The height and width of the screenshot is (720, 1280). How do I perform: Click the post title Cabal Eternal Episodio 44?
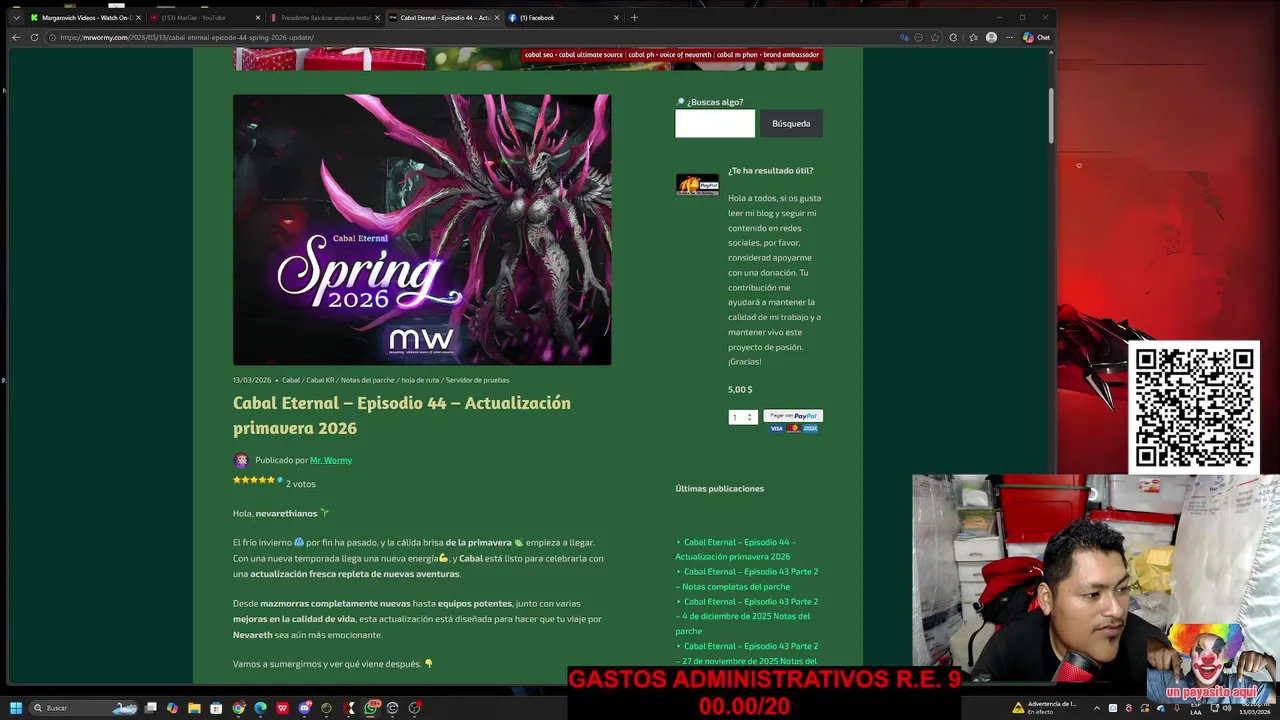(402, 415)
